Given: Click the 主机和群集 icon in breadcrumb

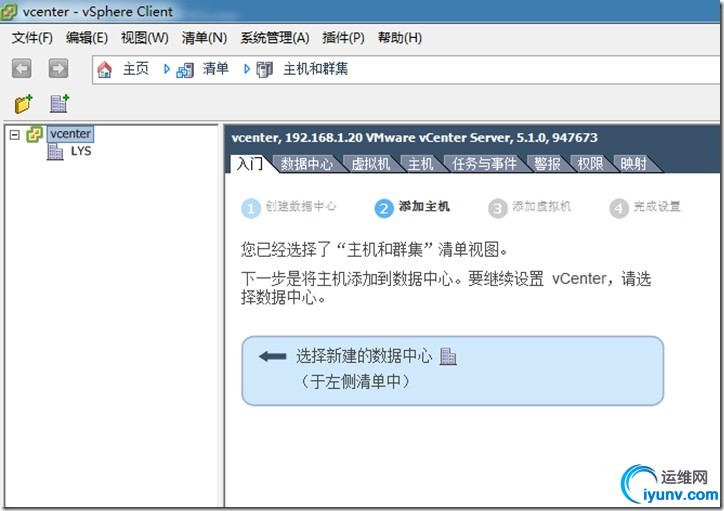Looking at the screenshot, I should pos(265,70).
